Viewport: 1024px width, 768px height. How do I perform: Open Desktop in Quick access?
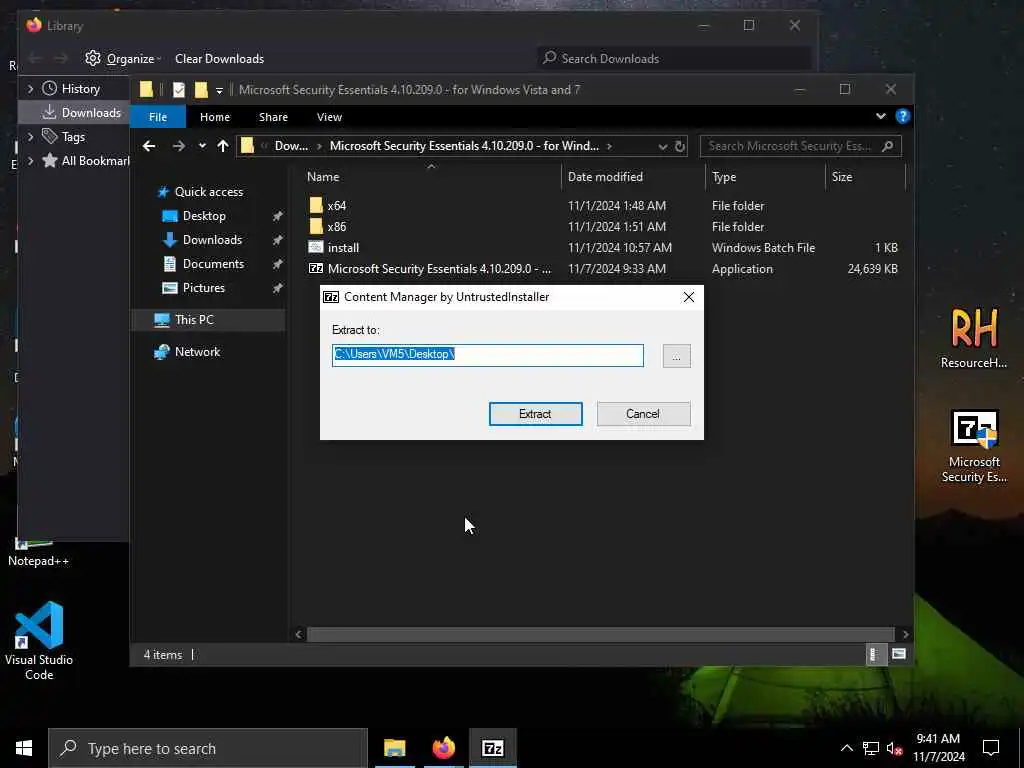[x=204, y=216]
